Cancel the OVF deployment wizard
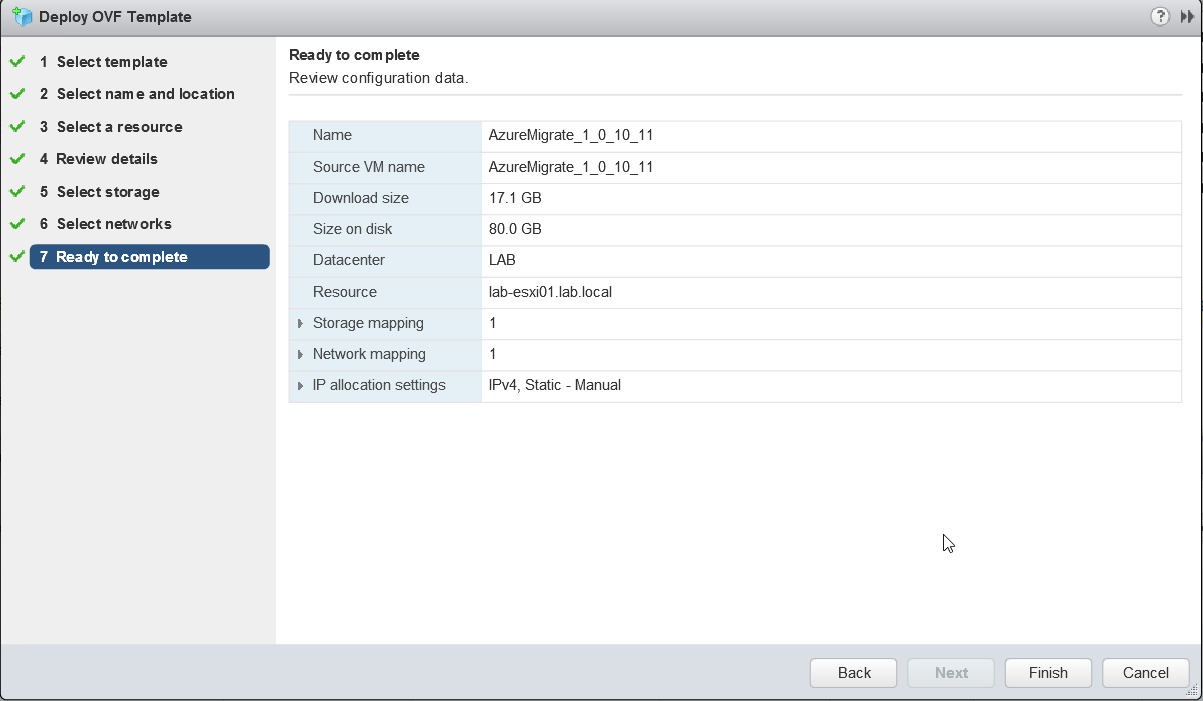 pyautogui.click(x=1145, y=673)
